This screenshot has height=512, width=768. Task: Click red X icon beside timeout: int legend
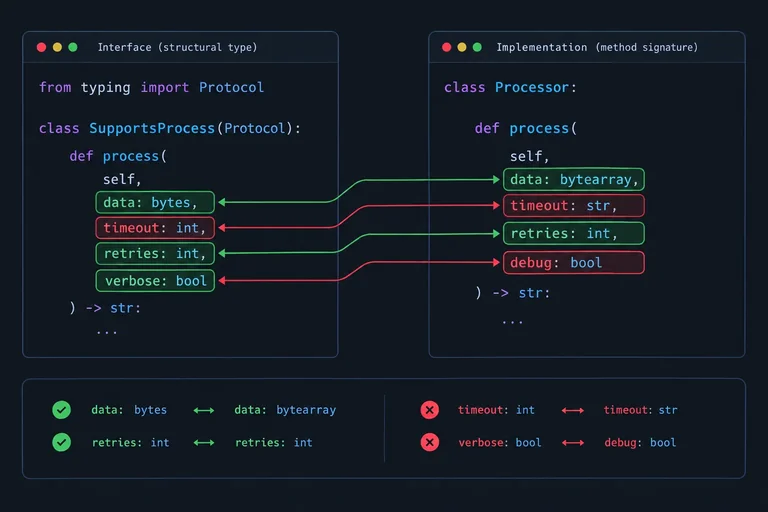(430, 410)
